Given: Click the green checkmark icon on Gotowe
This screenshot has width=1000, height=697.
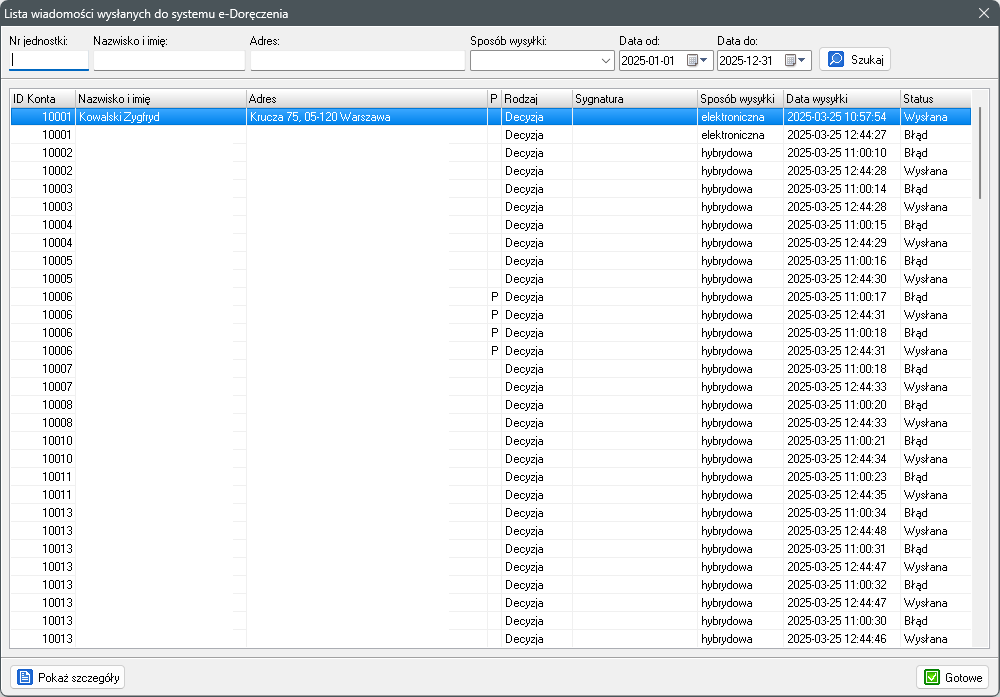Looking at the screenshot, I should 932,678.
